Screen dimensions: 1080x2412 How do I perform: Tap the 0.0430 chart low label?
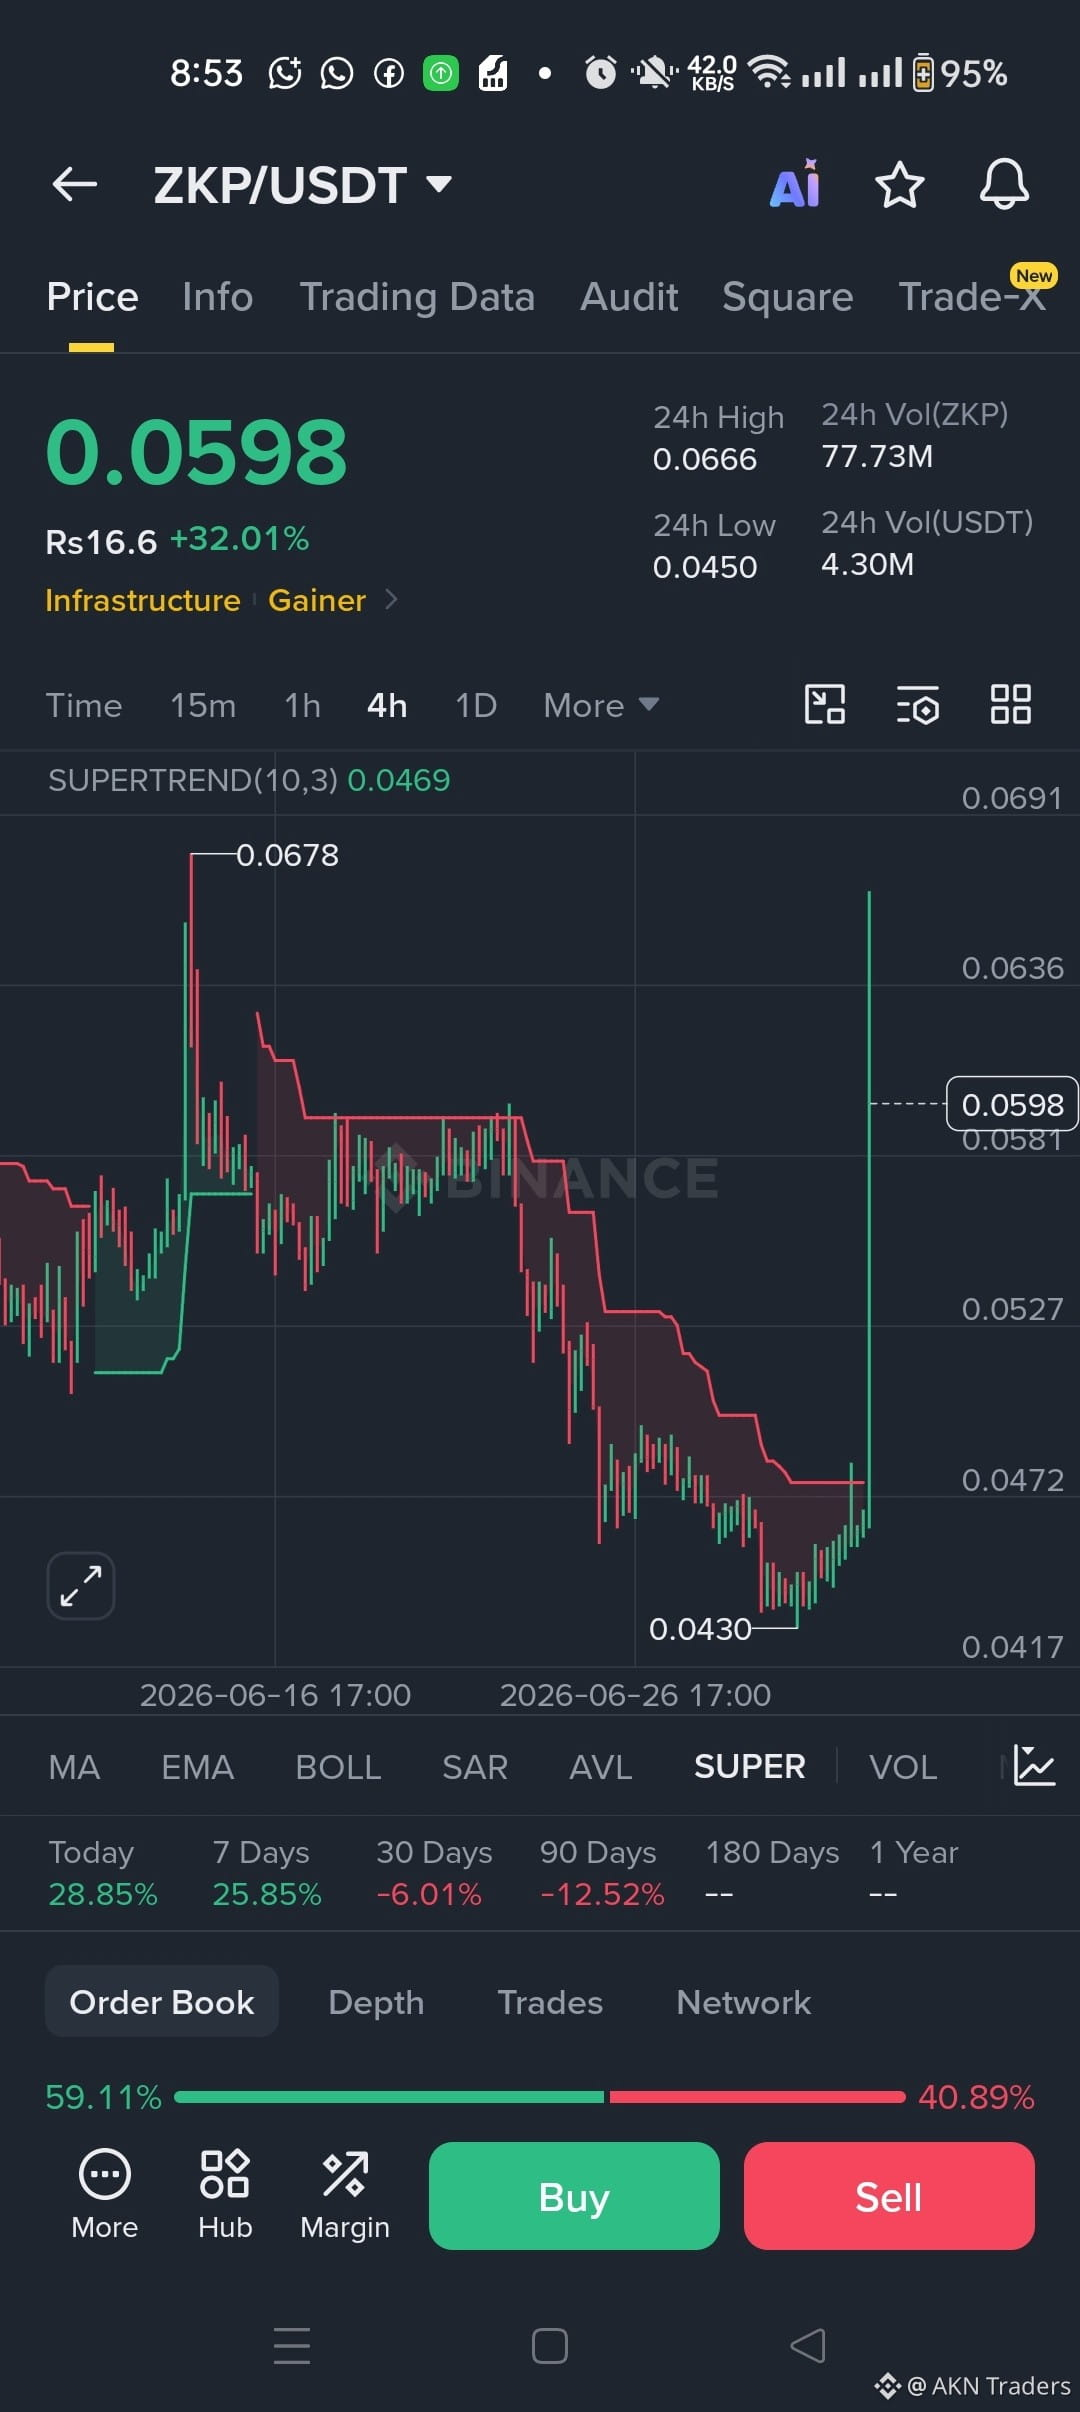tap(700, 1629)
